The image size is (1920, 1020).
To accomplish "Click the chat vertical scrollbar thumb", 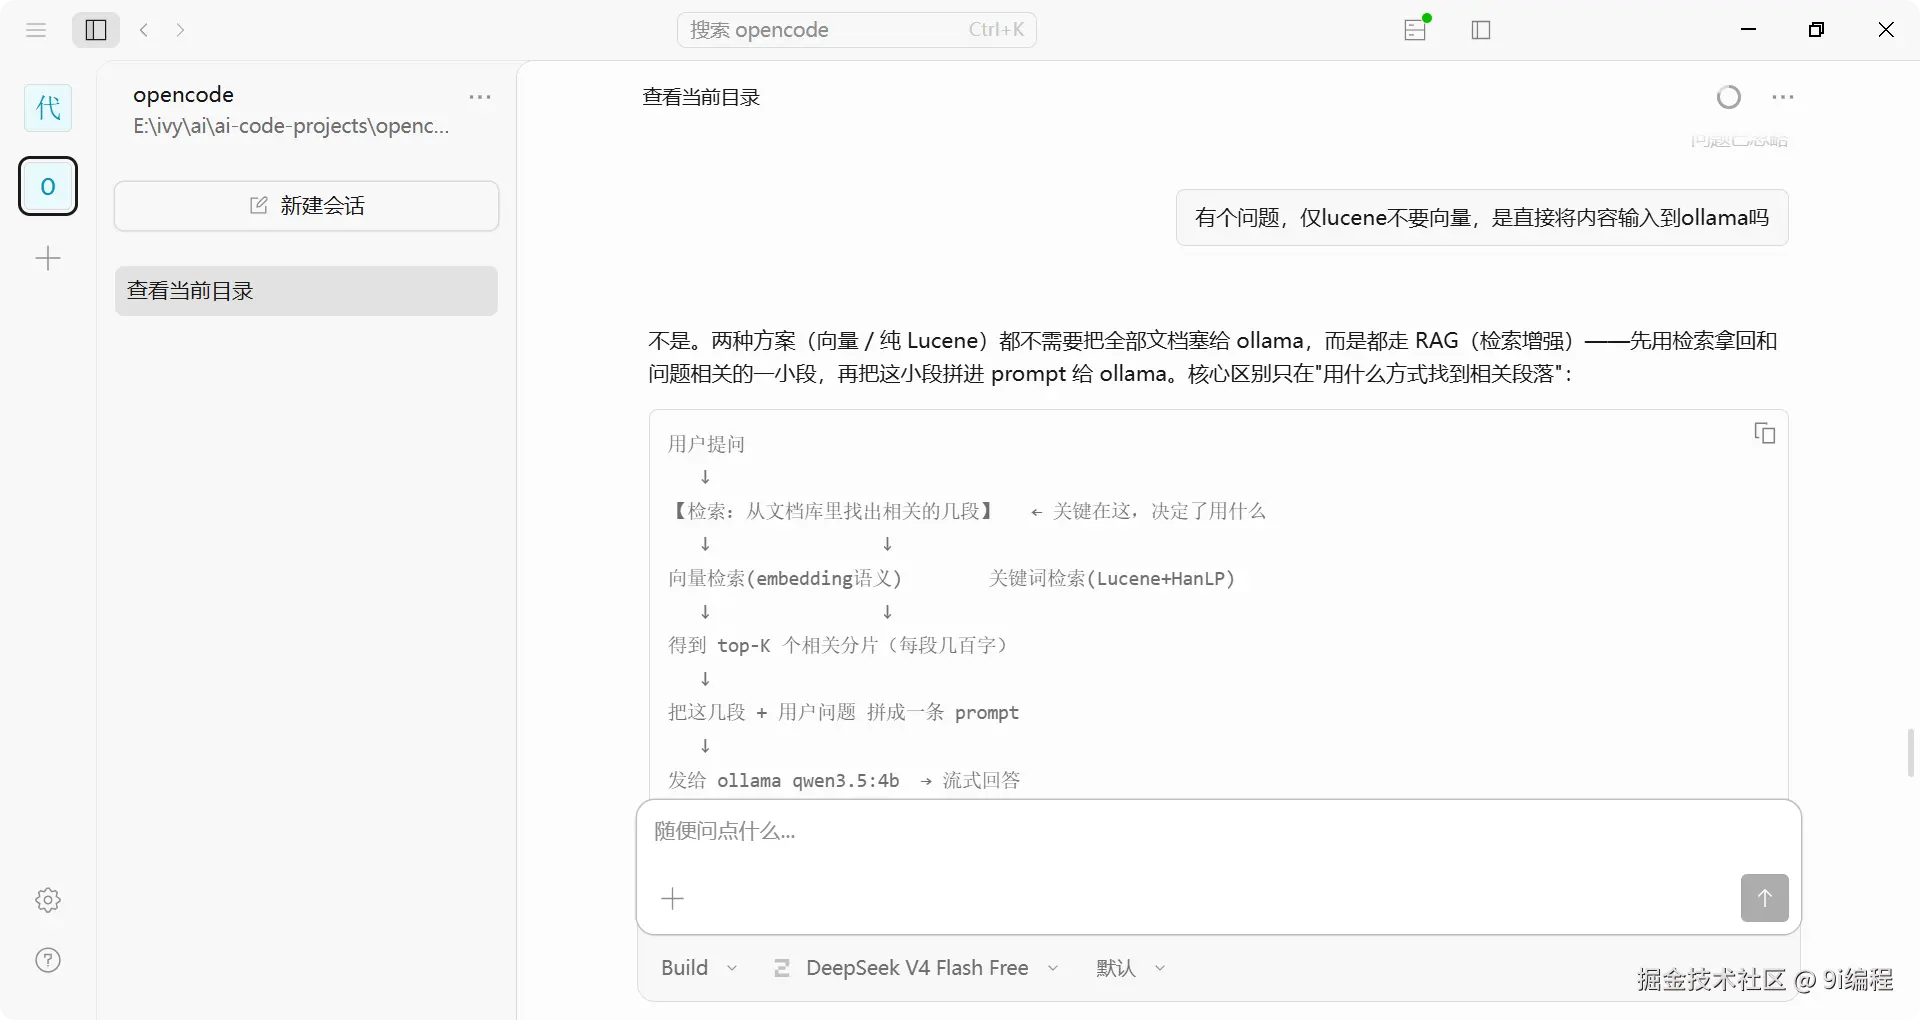I will click(x=1911, y=753).
